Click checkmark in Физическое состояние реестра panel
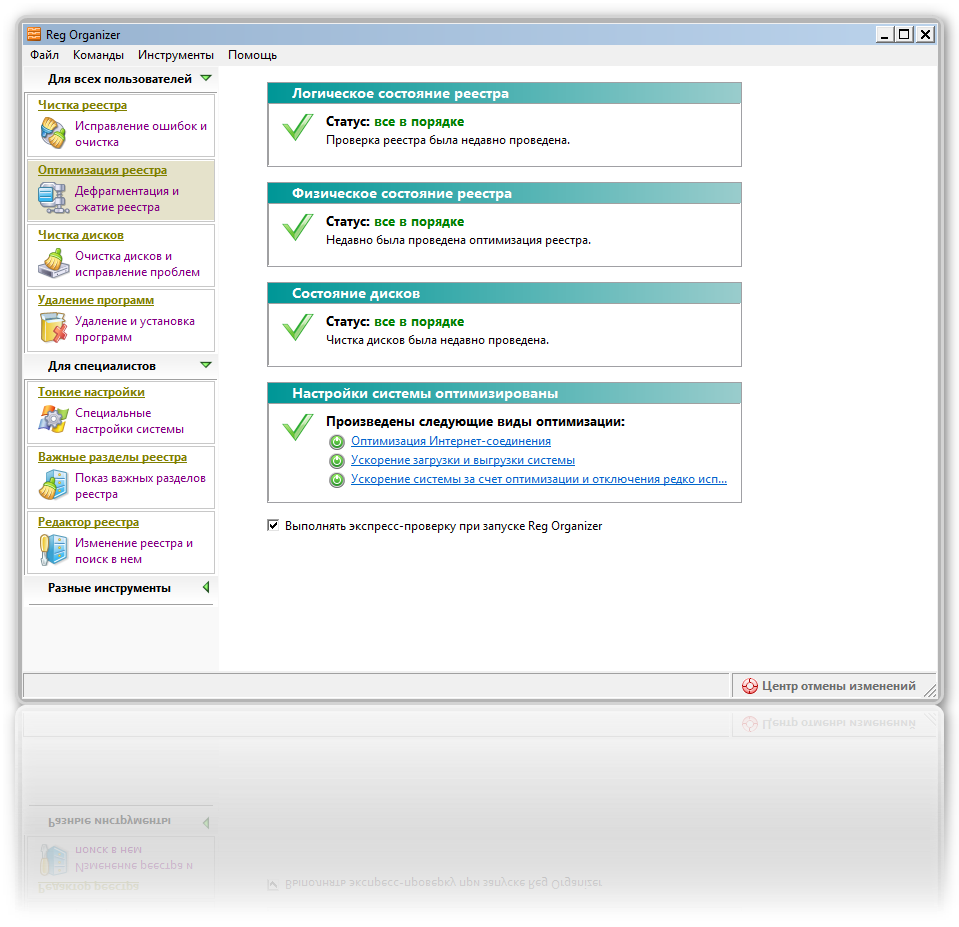Screen dimensions: 959x927 coord(298,227)
